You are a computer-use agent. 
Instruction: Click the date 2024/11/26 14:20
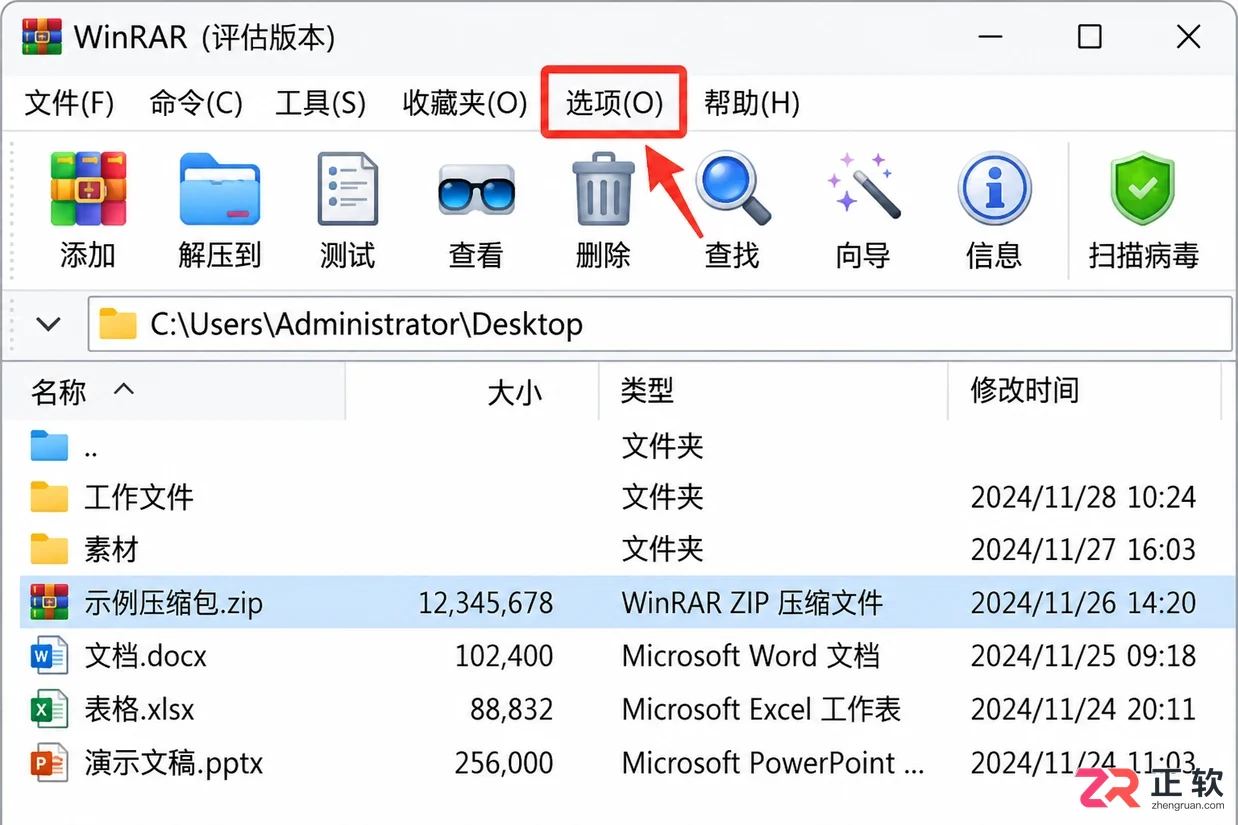[x=1083, y=603]
